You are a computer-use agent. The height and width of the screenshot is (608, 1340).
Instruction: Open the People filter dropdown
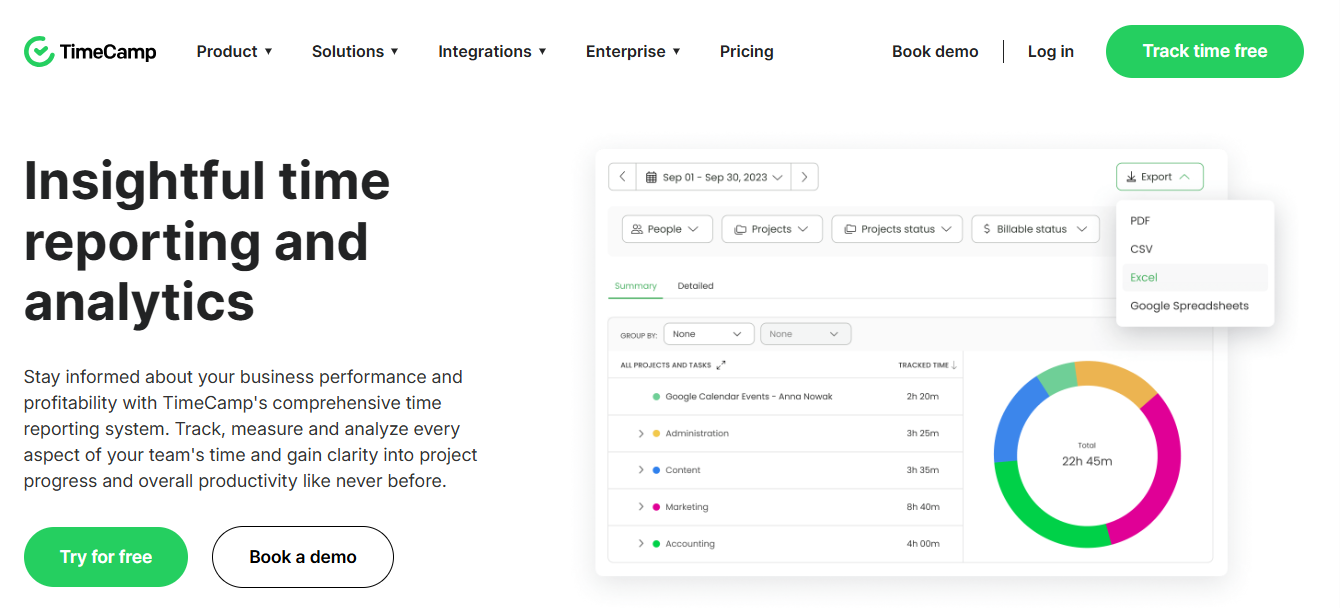point(667,229)
